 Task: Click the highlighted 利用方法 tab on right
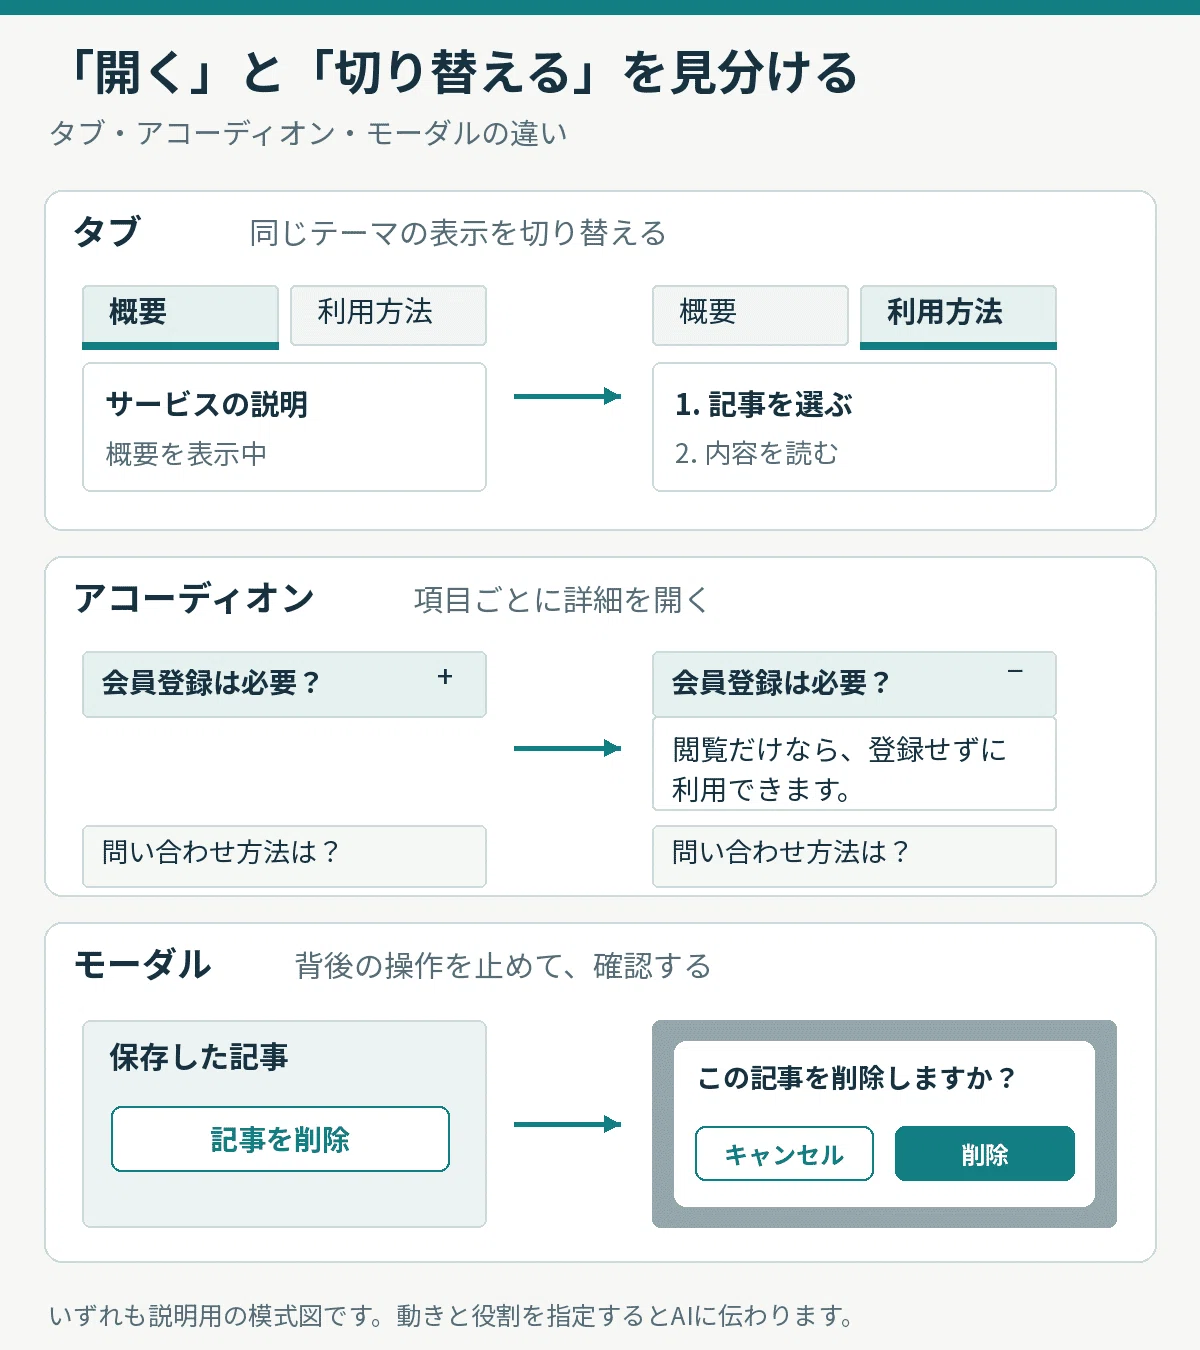click(958, 317)
